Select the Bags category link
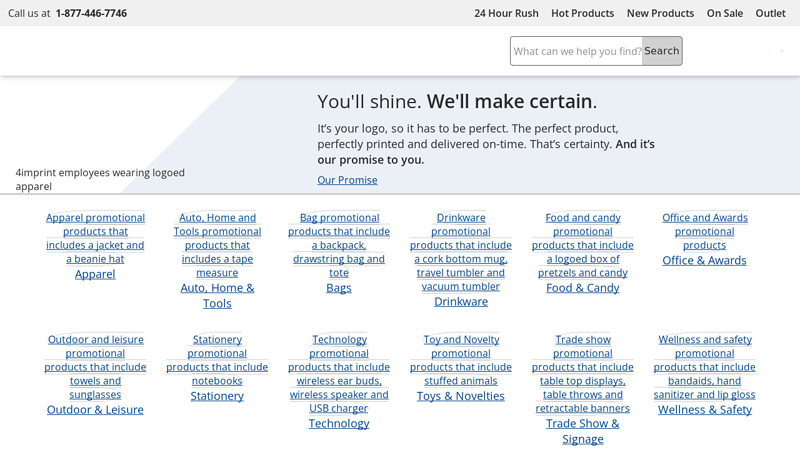This screenshot has width=800, height=450. pyautogui.click(x=339, y=288)
